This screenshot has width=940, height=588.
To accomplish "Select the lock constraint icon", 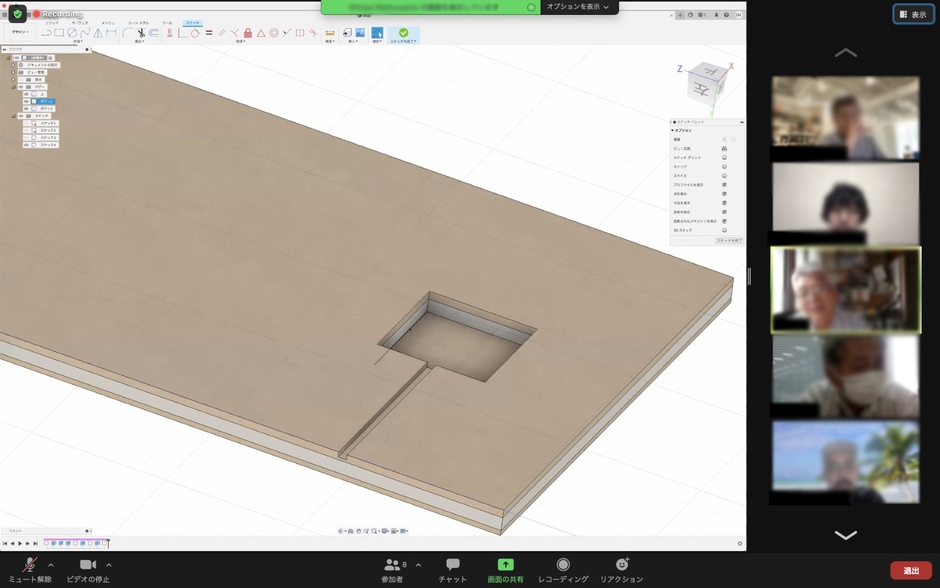I will tap(247, 33).
